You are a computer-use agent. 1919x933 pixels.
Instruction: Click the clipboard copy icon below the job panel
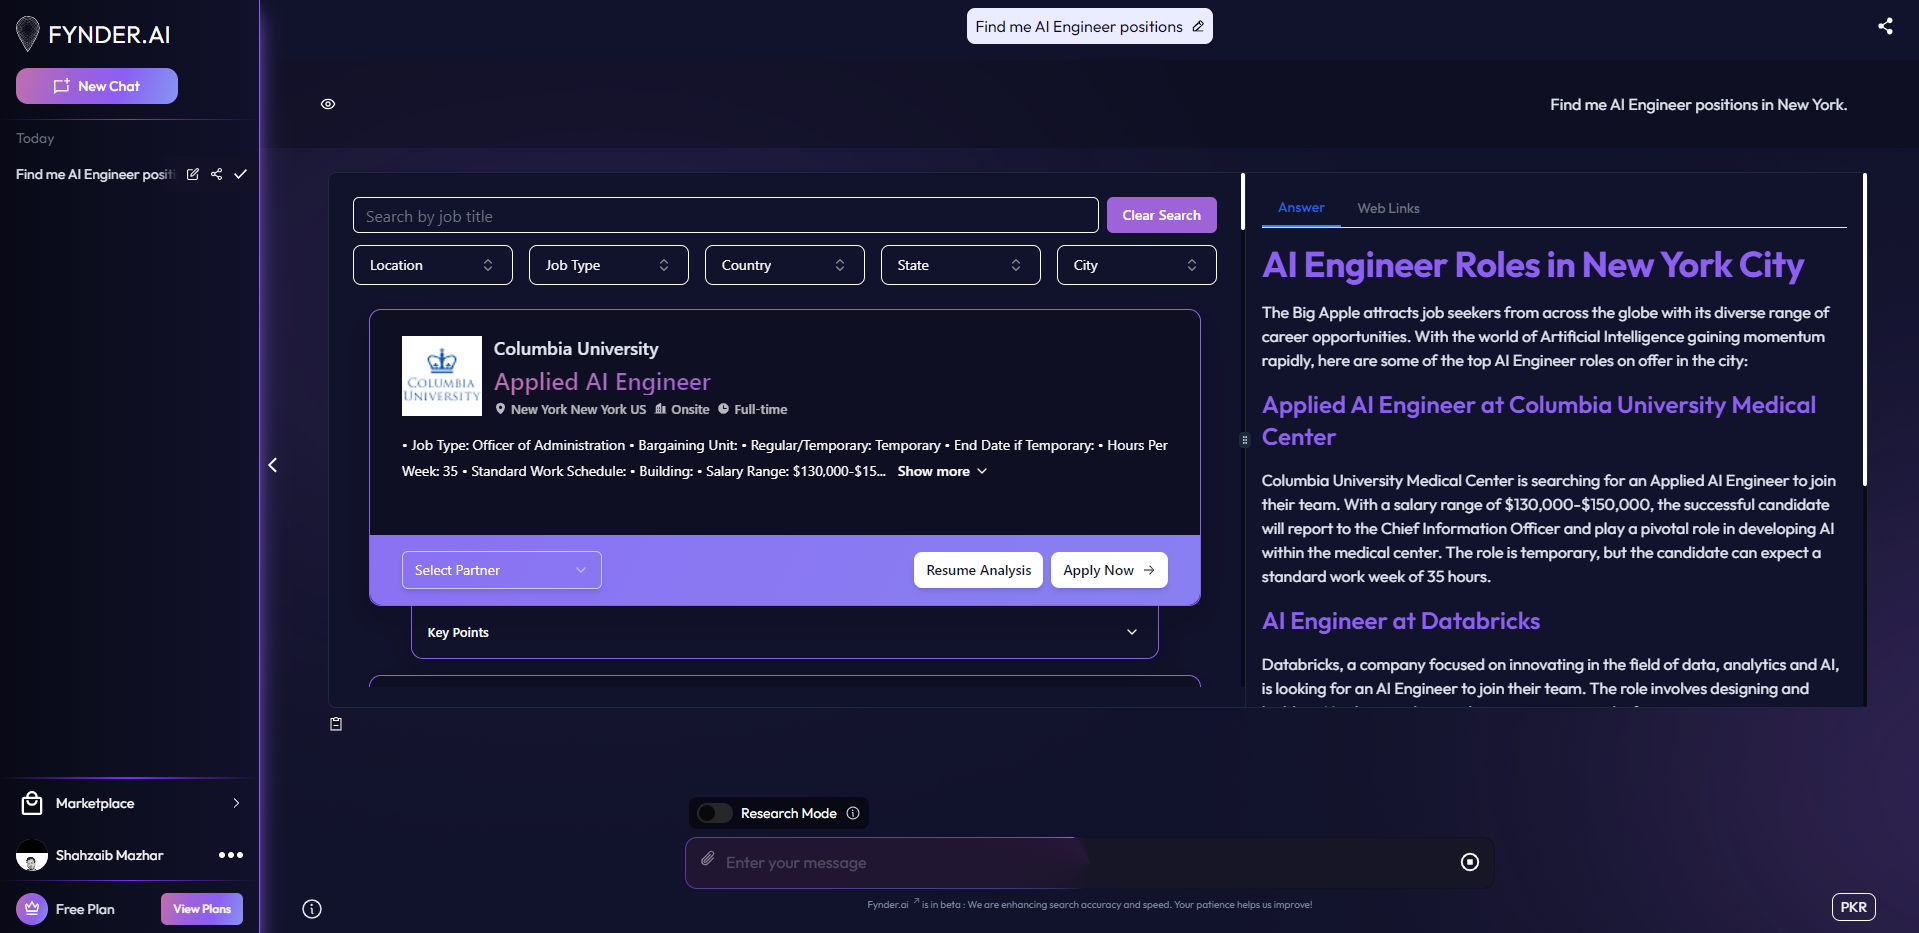[x=336, y=724]
